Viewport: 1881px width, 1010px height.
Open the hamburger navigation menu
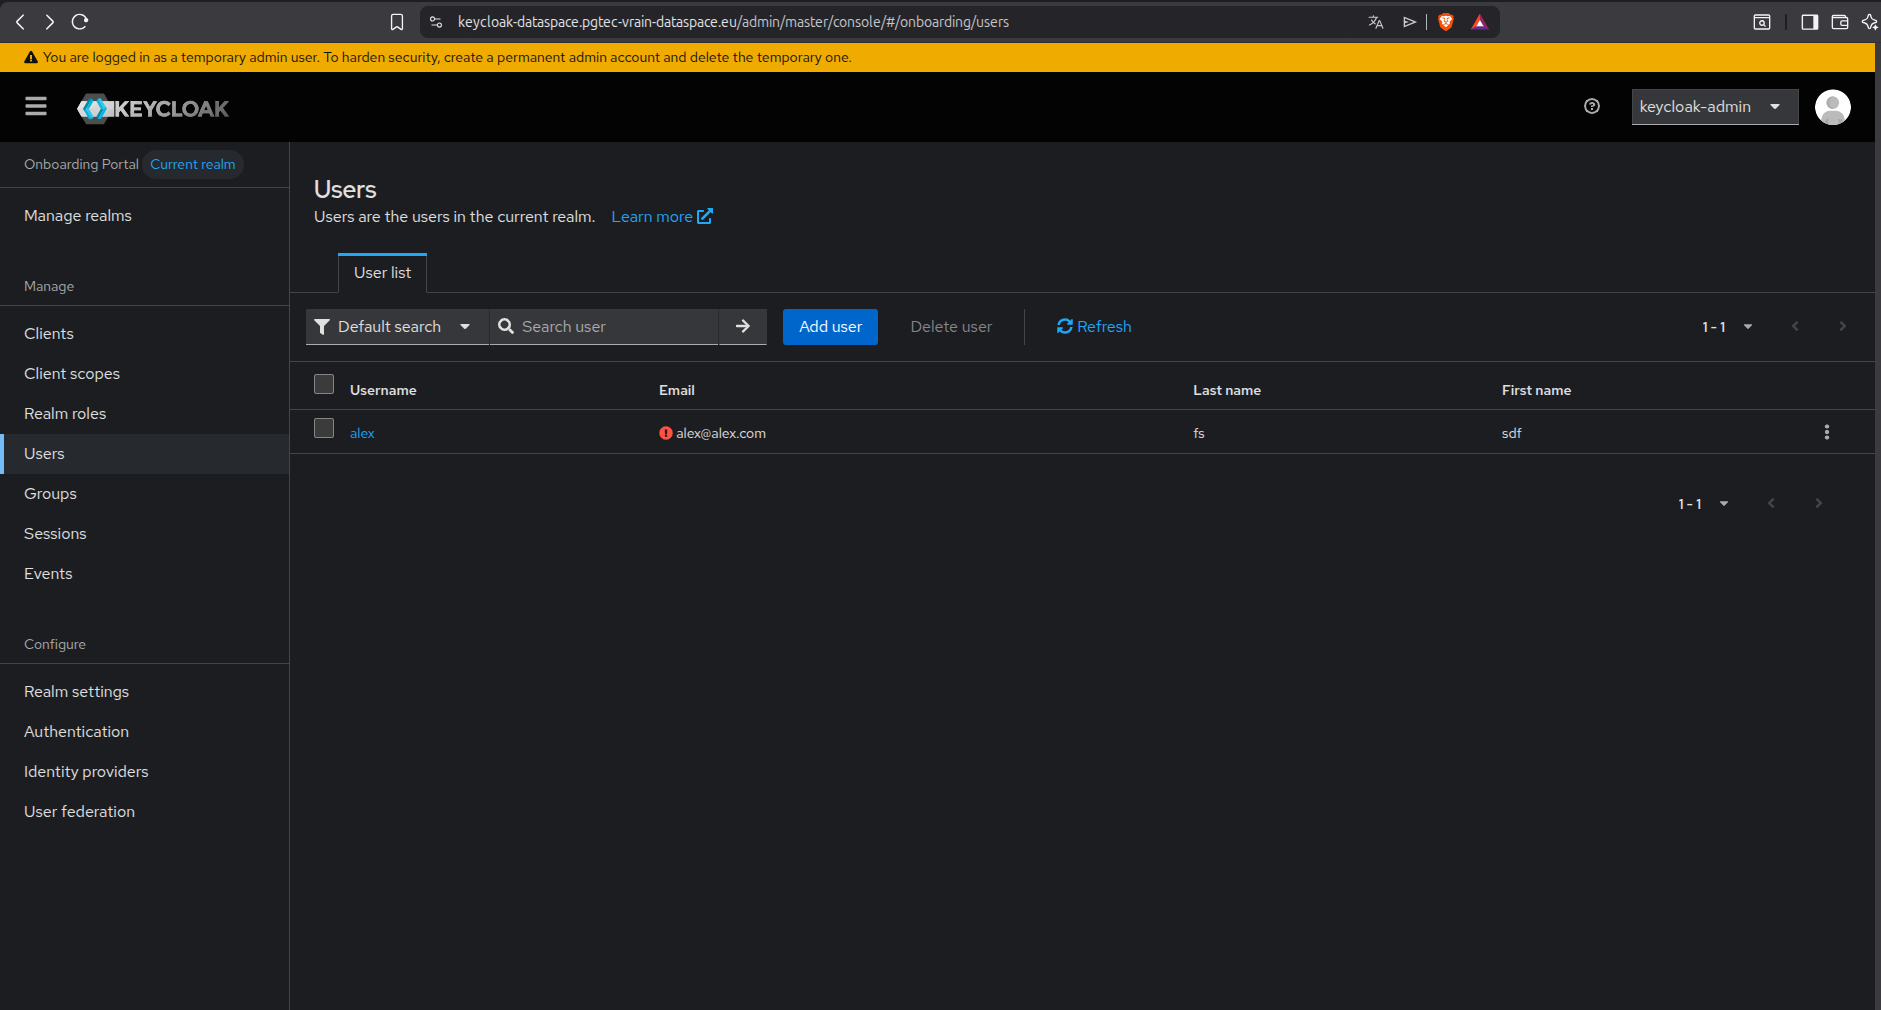(36, 106)
